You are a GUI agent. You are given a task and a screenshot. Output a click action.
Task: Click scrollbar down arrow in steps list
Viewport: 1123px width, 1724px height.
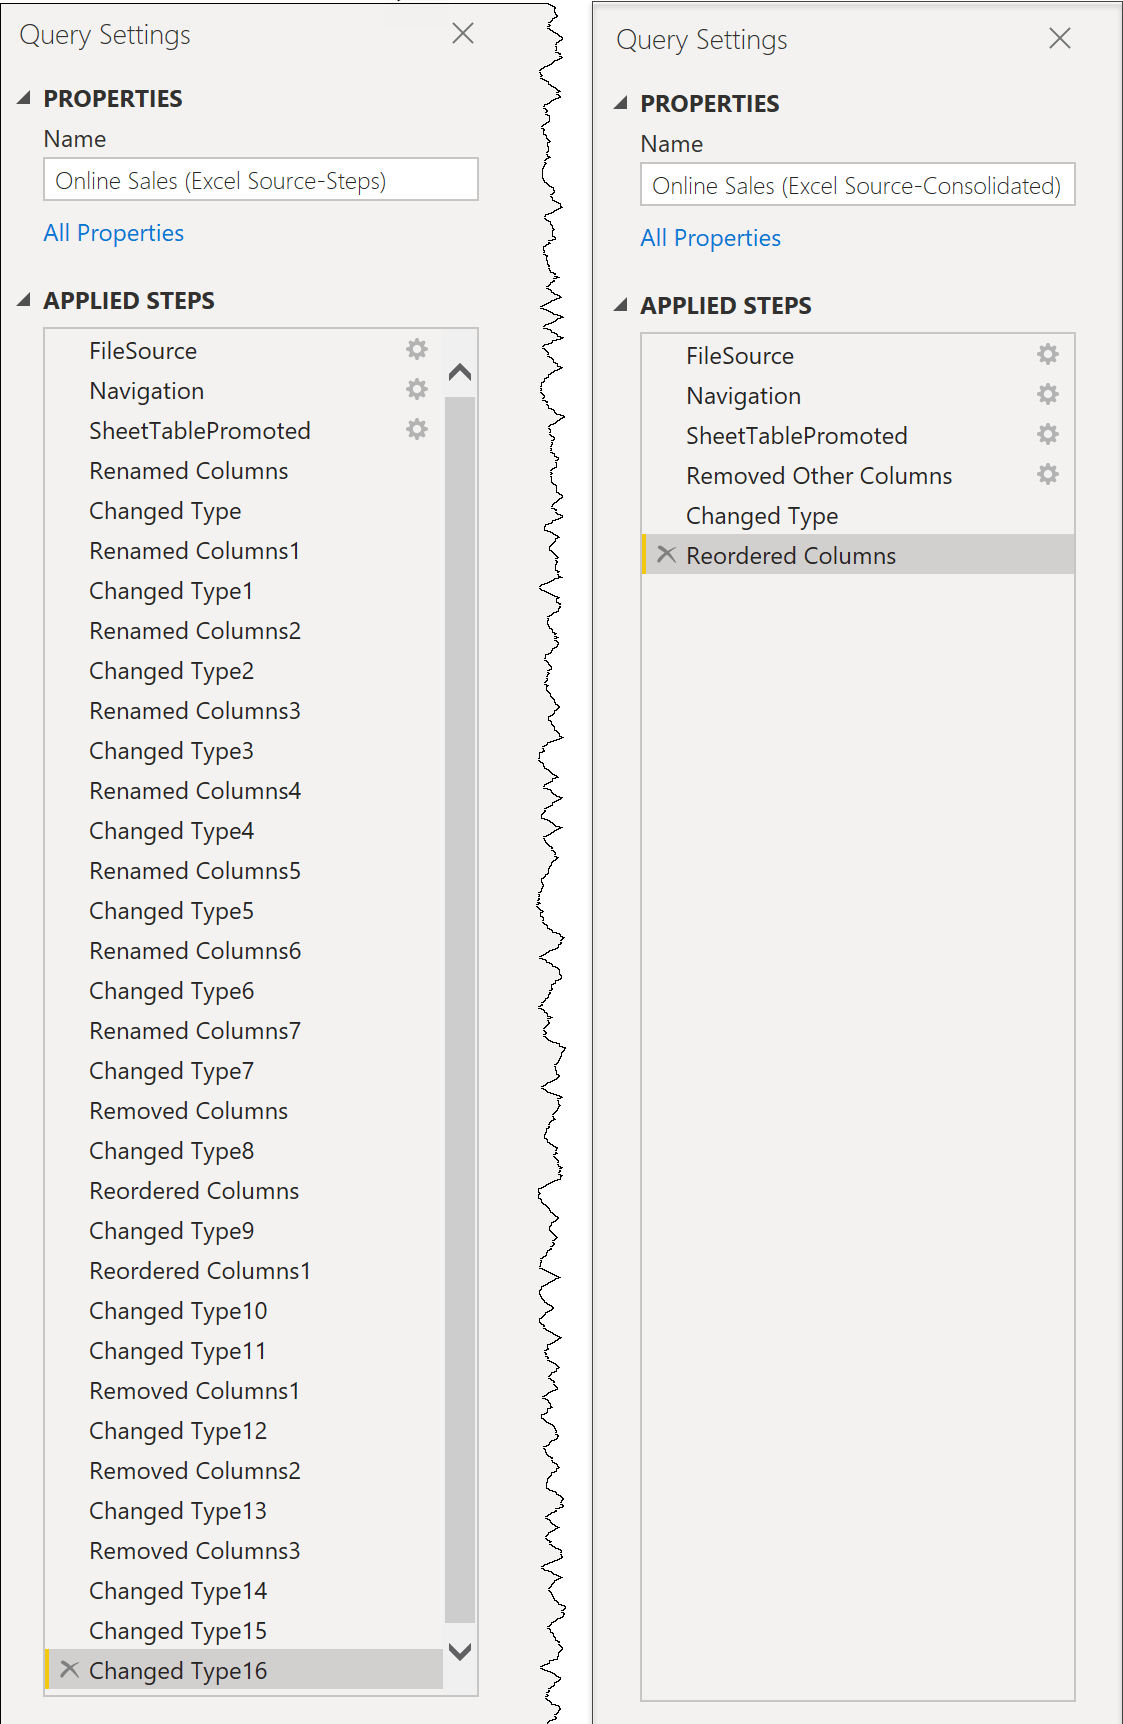pos(460,1652)
